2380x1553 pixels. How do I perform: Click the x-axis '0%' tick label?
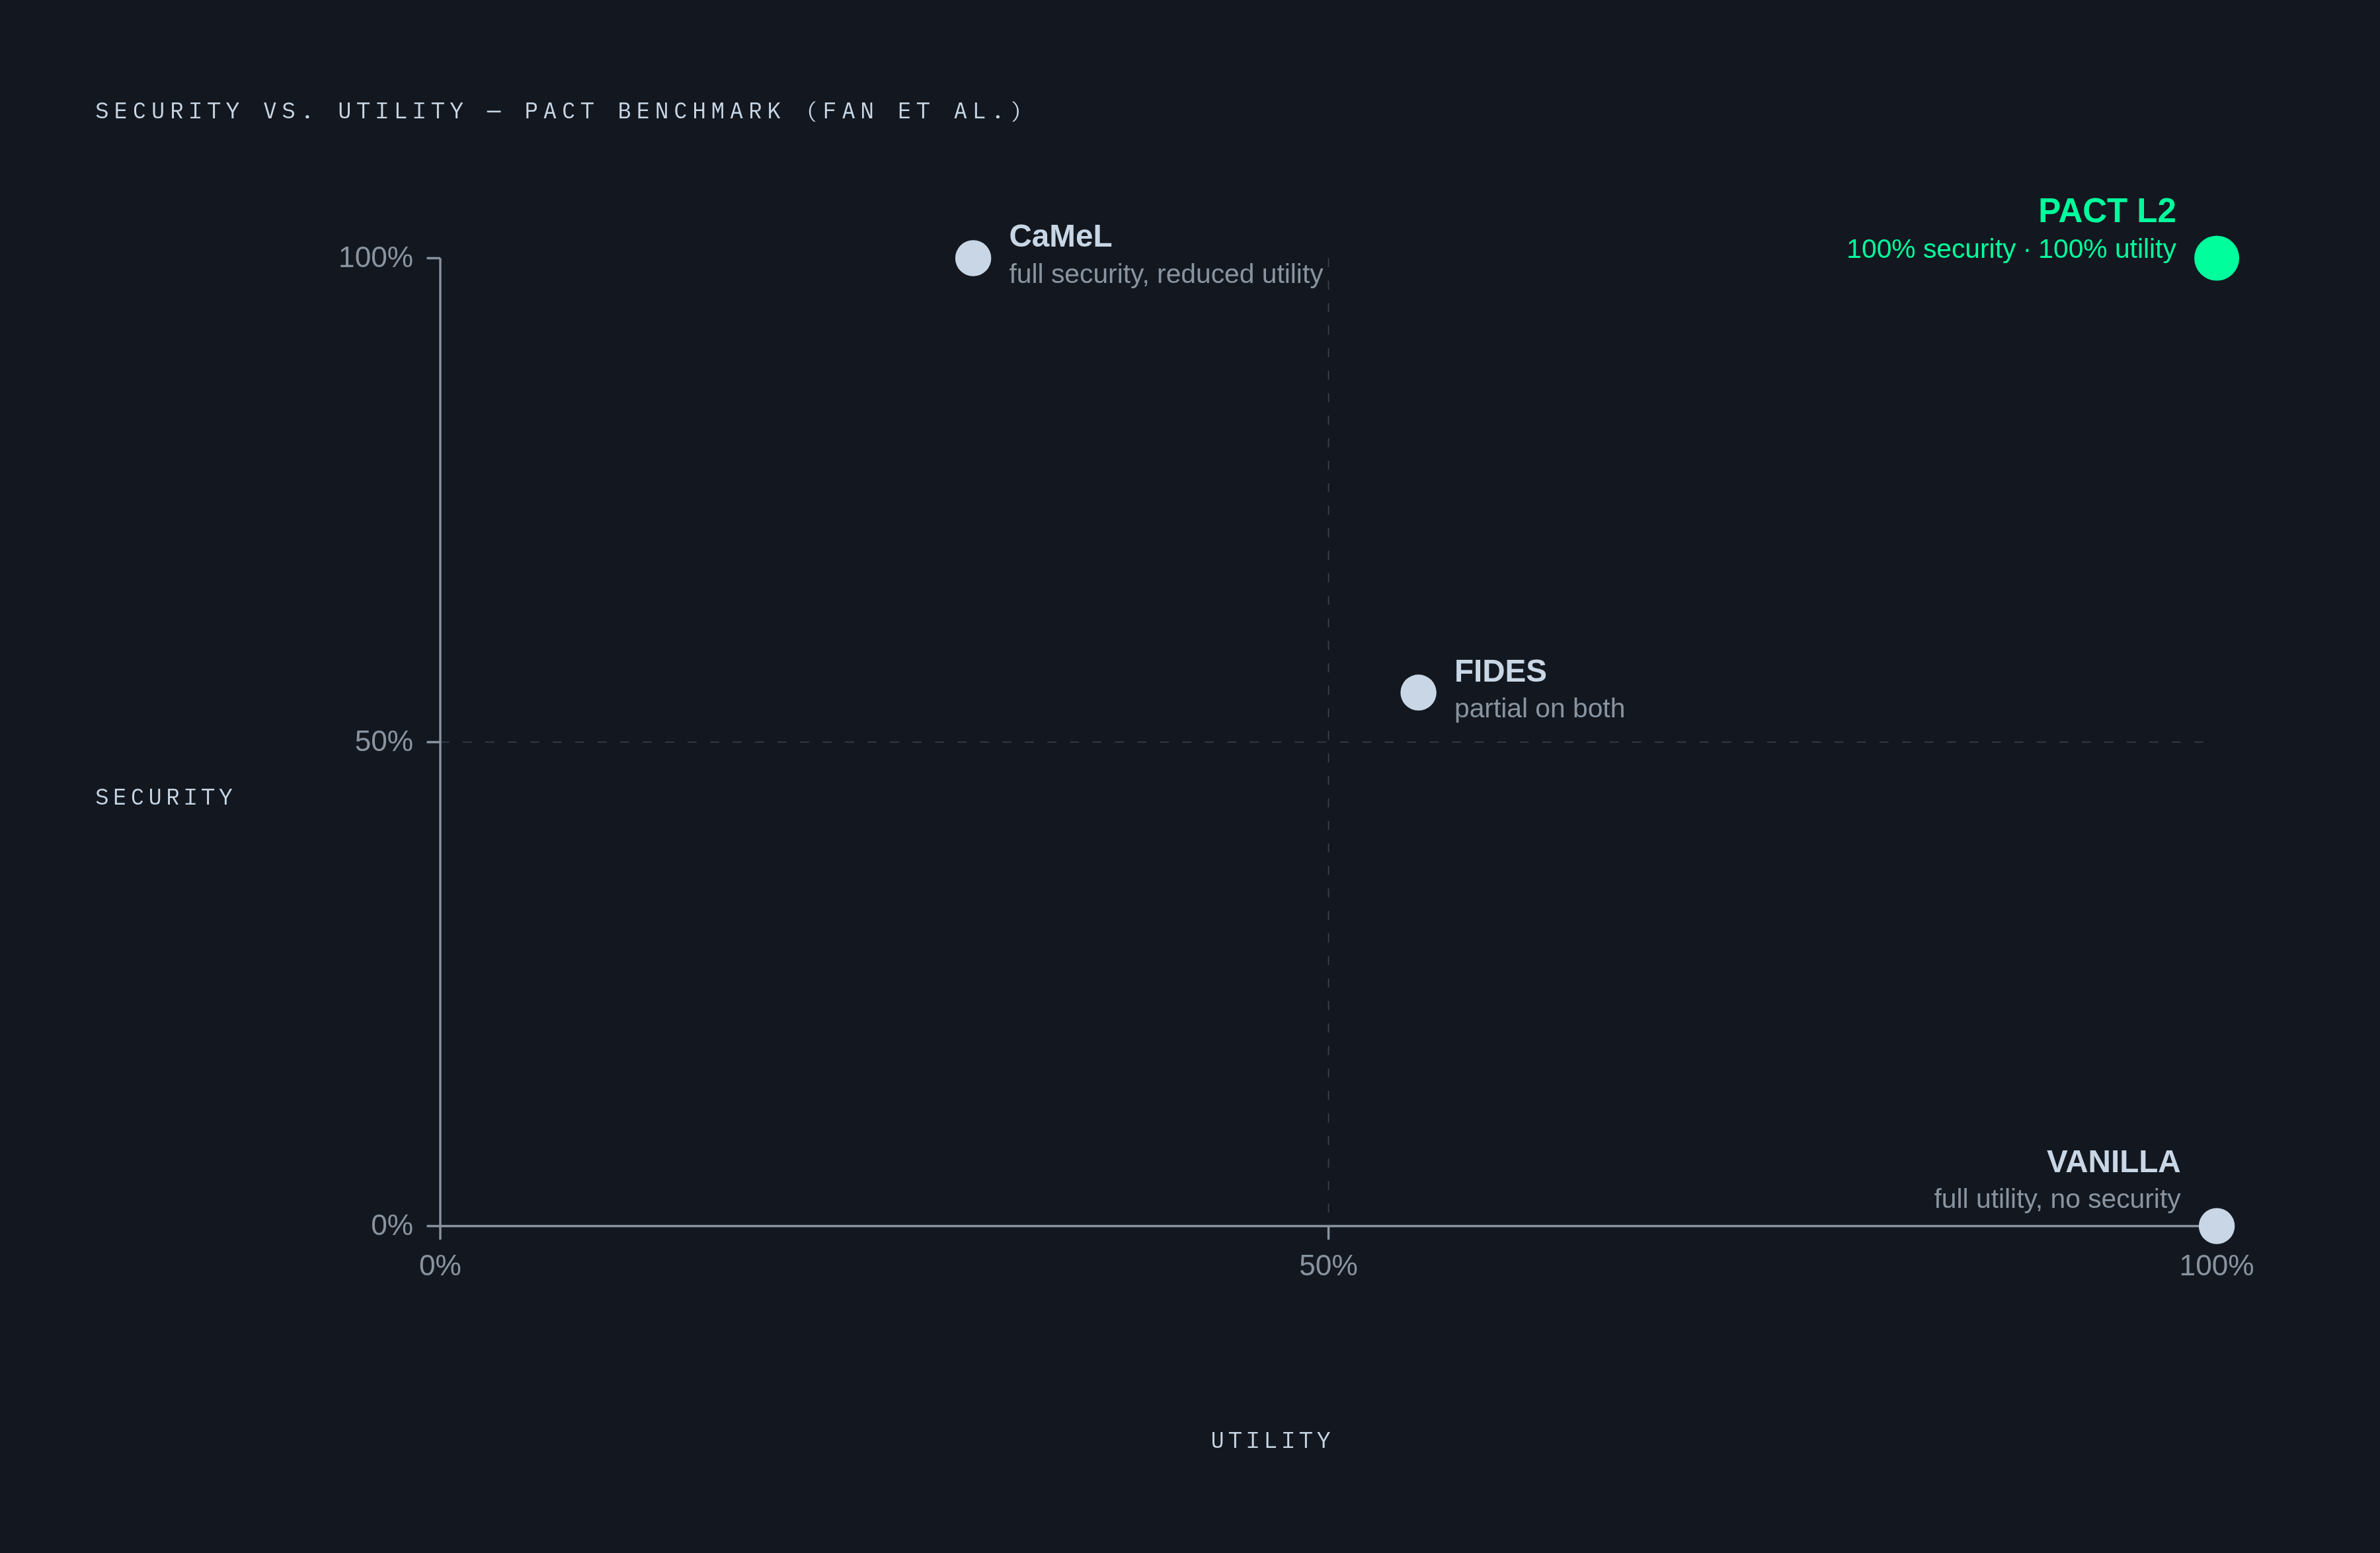[440, 1266]
